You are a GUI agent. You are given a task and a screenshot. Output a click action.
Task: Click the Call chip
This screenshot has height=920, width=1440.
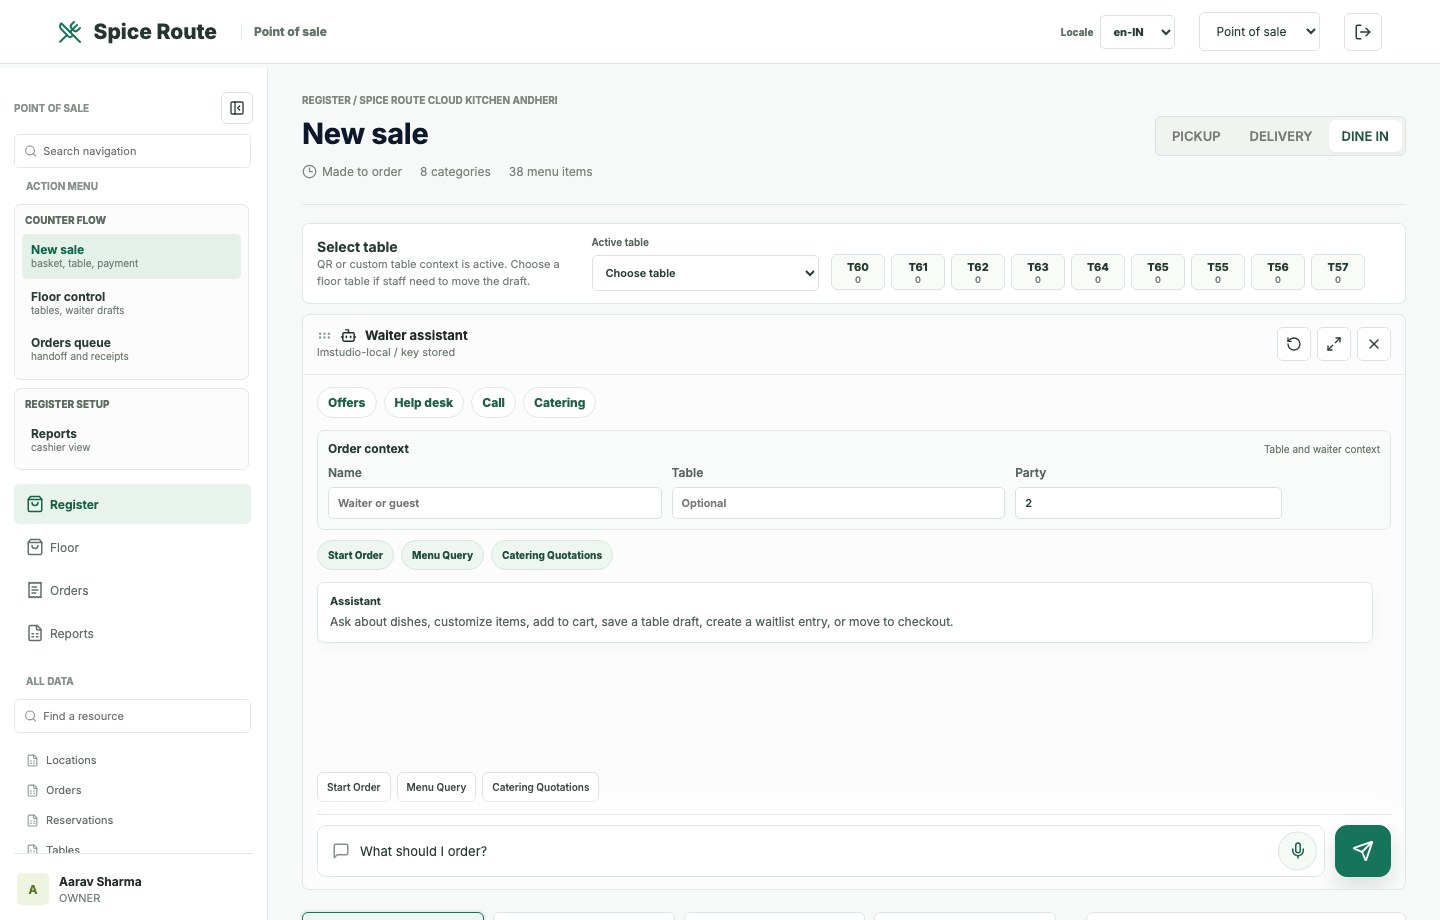493,402
